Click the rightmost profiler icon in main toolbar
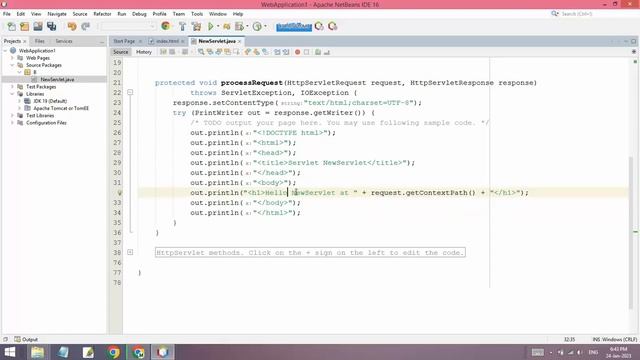 [333, 27]
